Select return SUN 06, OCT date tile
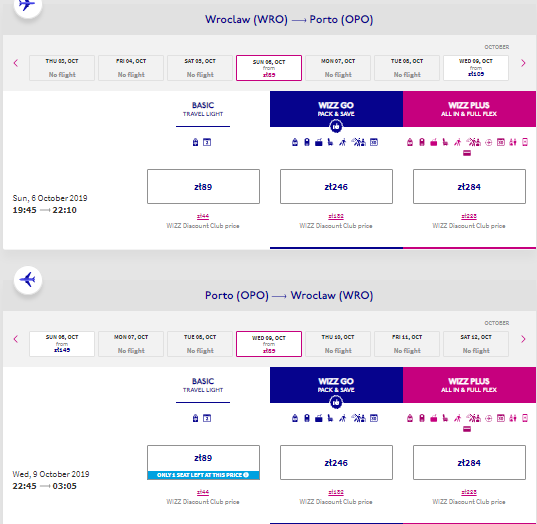Viewport: 537px width, 524px height. [62, 344]
